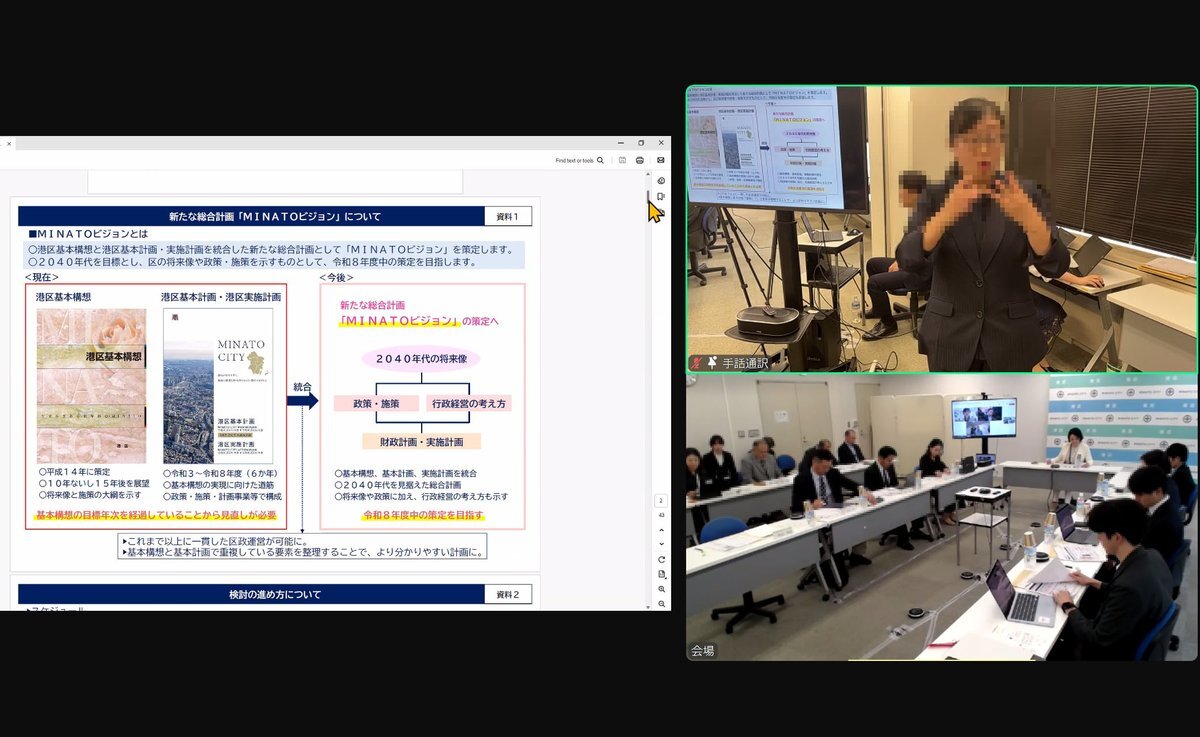Image resolution: width=1200 pixels, height=737 pixels.
Task: Click the blue 統合 arrow
Action: coord(302,401)
